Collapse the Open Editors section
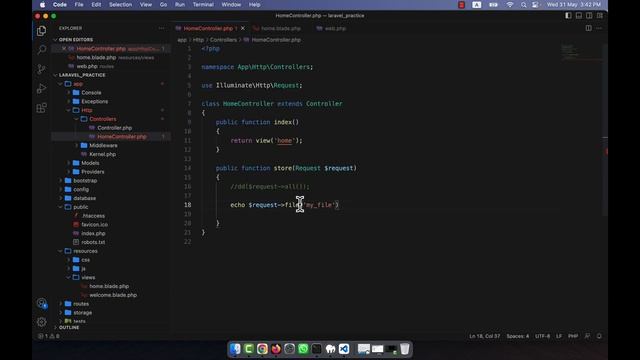 coord(76,40)
